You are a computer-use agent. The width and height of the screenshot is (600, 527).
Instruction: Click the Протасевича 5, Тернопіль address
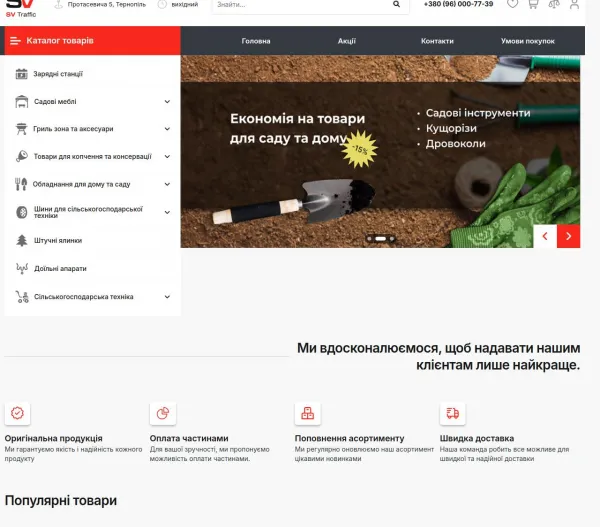[x=107, y=5]
